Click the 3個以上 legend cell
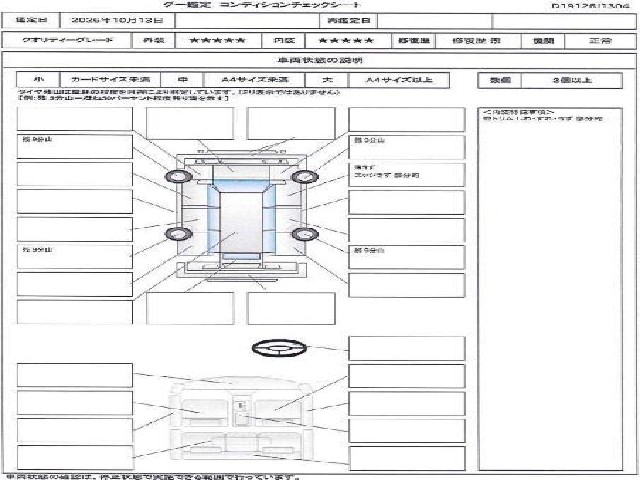This screenshot has width=640, height=480. click(571, 80)
